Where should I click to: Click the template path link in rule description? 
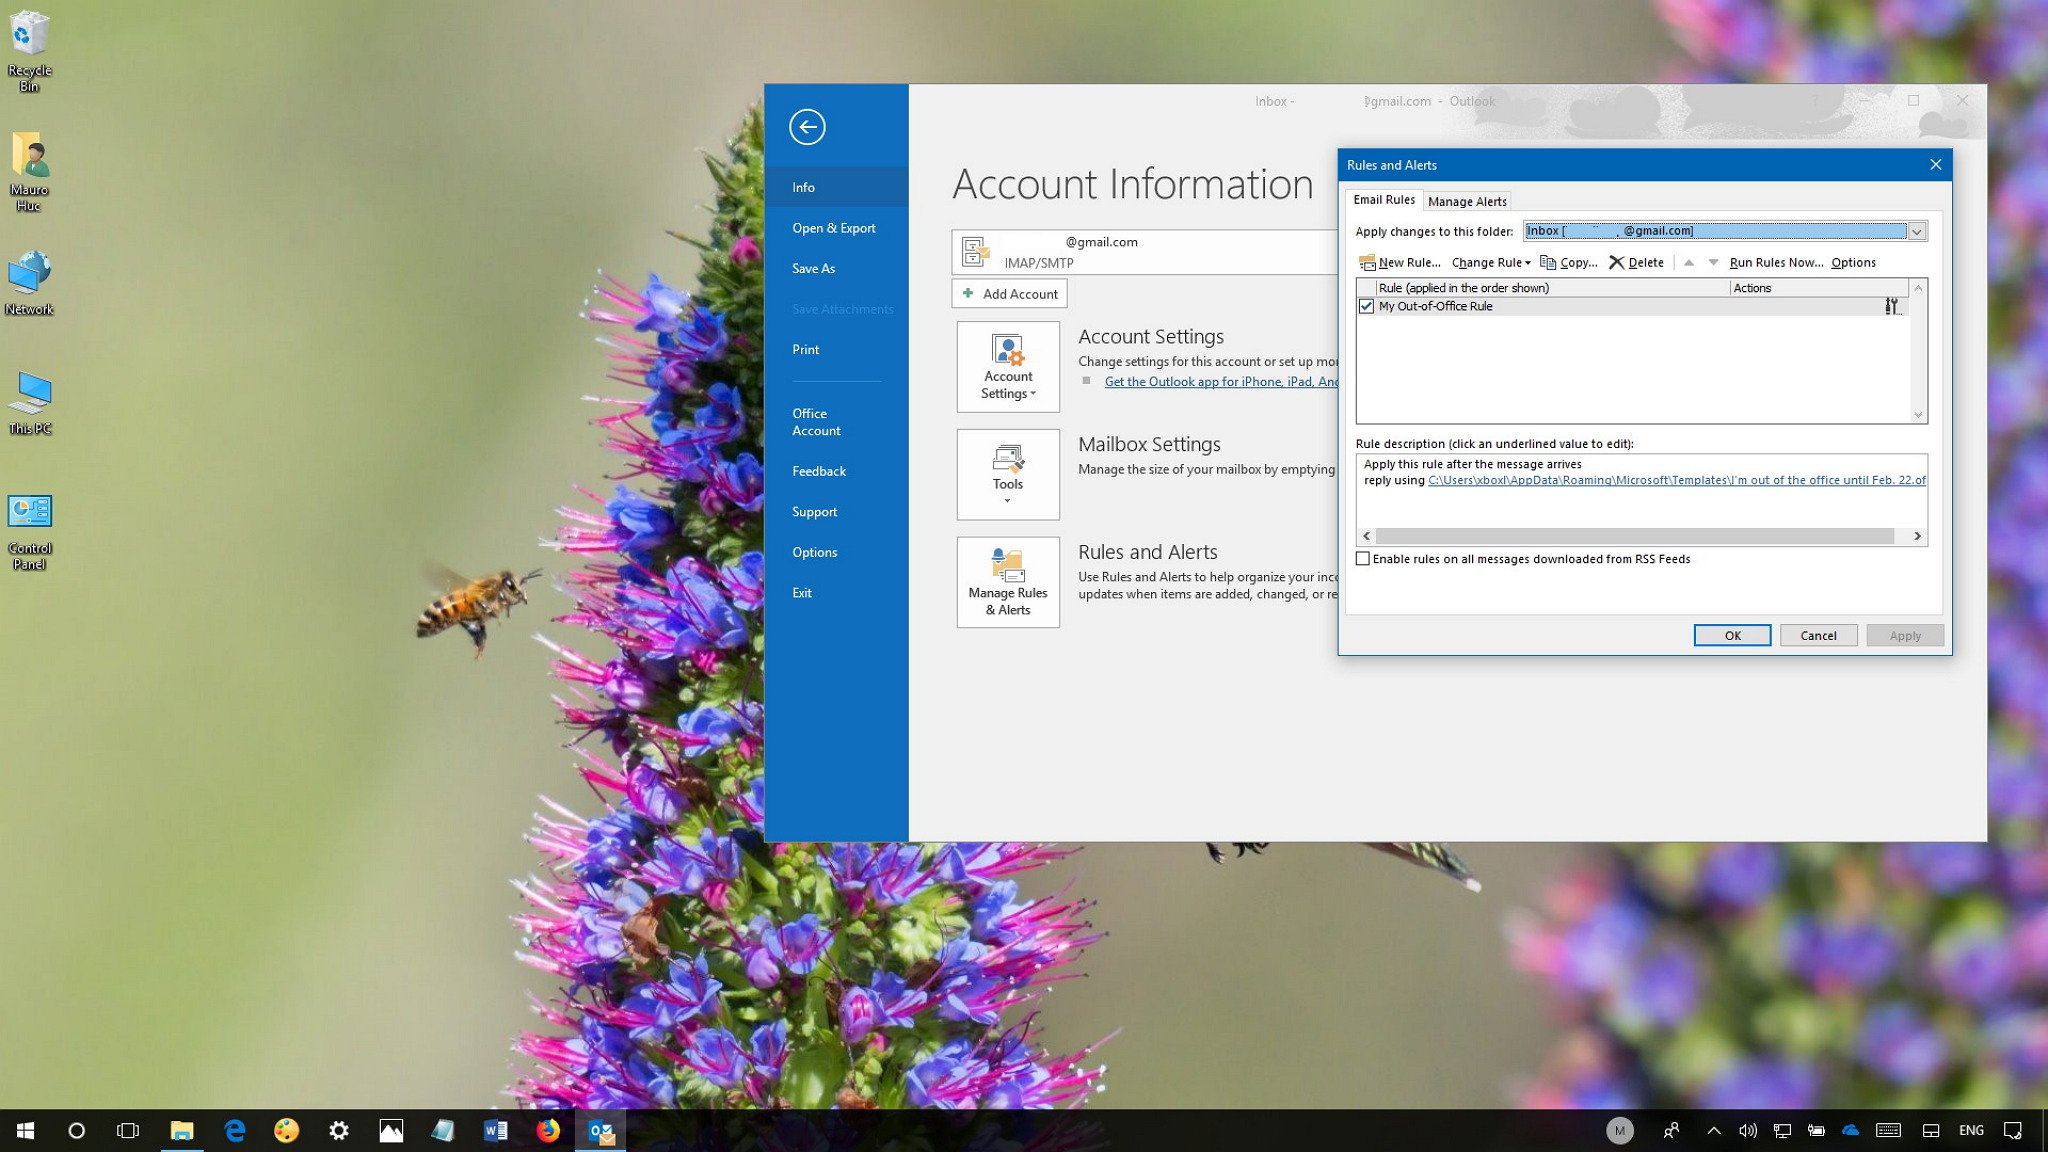pos(1677,480)
